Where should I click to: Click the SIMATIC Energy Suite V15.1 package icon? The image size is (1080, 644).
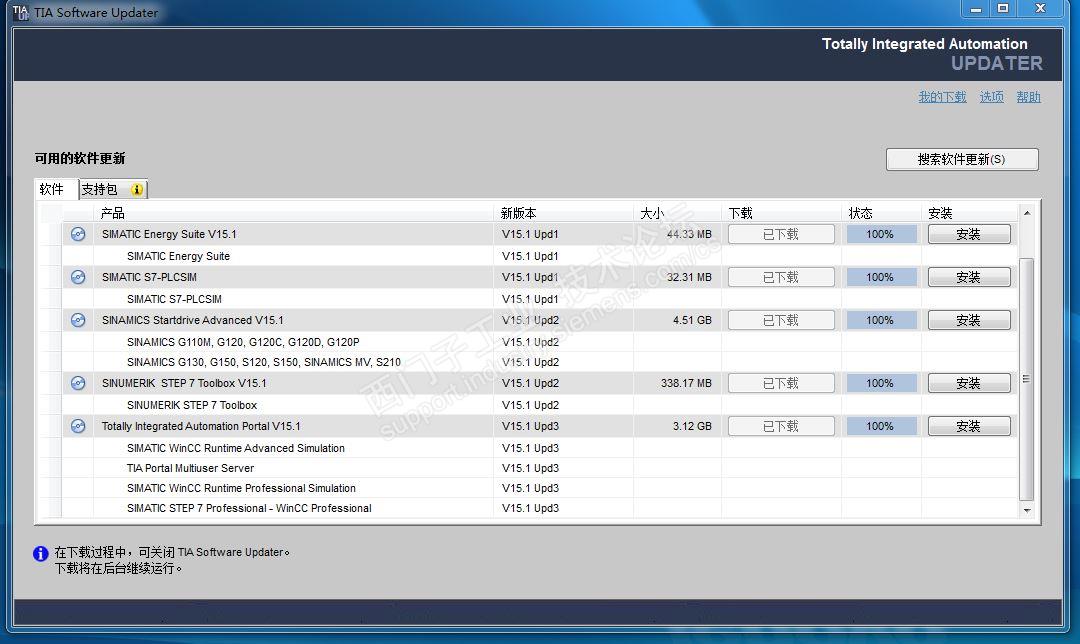(x=78, y=234)
